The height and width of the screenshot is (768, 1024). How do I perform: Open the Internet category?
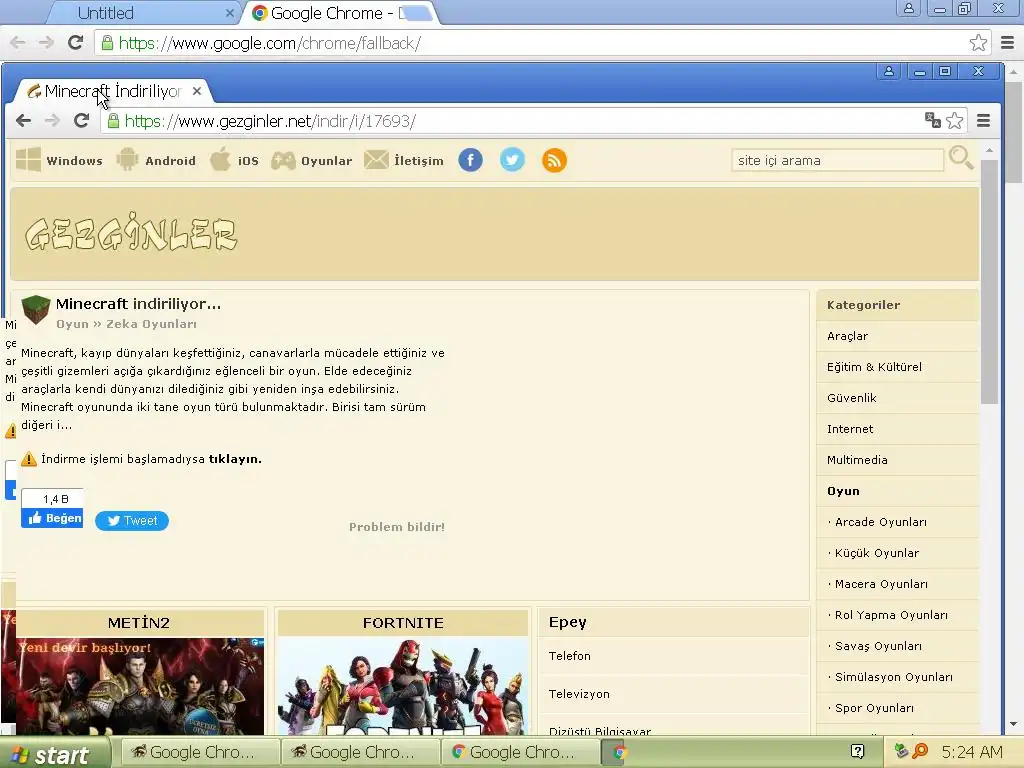point(850,429)
